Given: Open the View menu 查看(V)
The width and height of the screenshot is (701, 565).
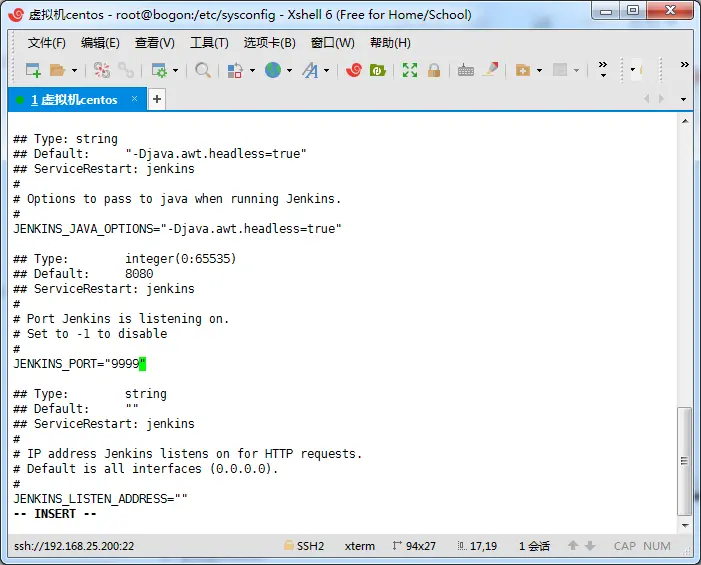Looking at the screenshot, I should (155, 43).
